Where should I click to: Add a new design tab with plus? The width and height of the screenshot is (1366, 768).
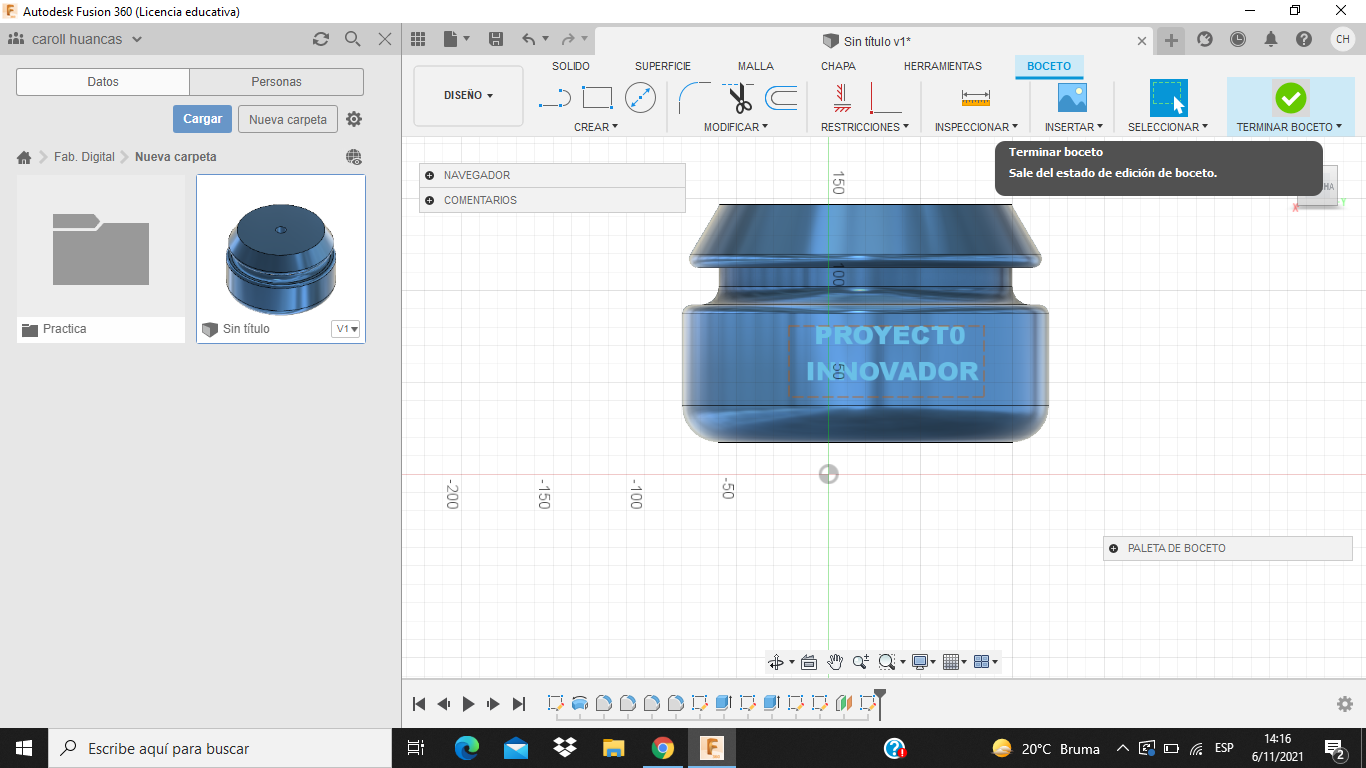coord(1171,40)
